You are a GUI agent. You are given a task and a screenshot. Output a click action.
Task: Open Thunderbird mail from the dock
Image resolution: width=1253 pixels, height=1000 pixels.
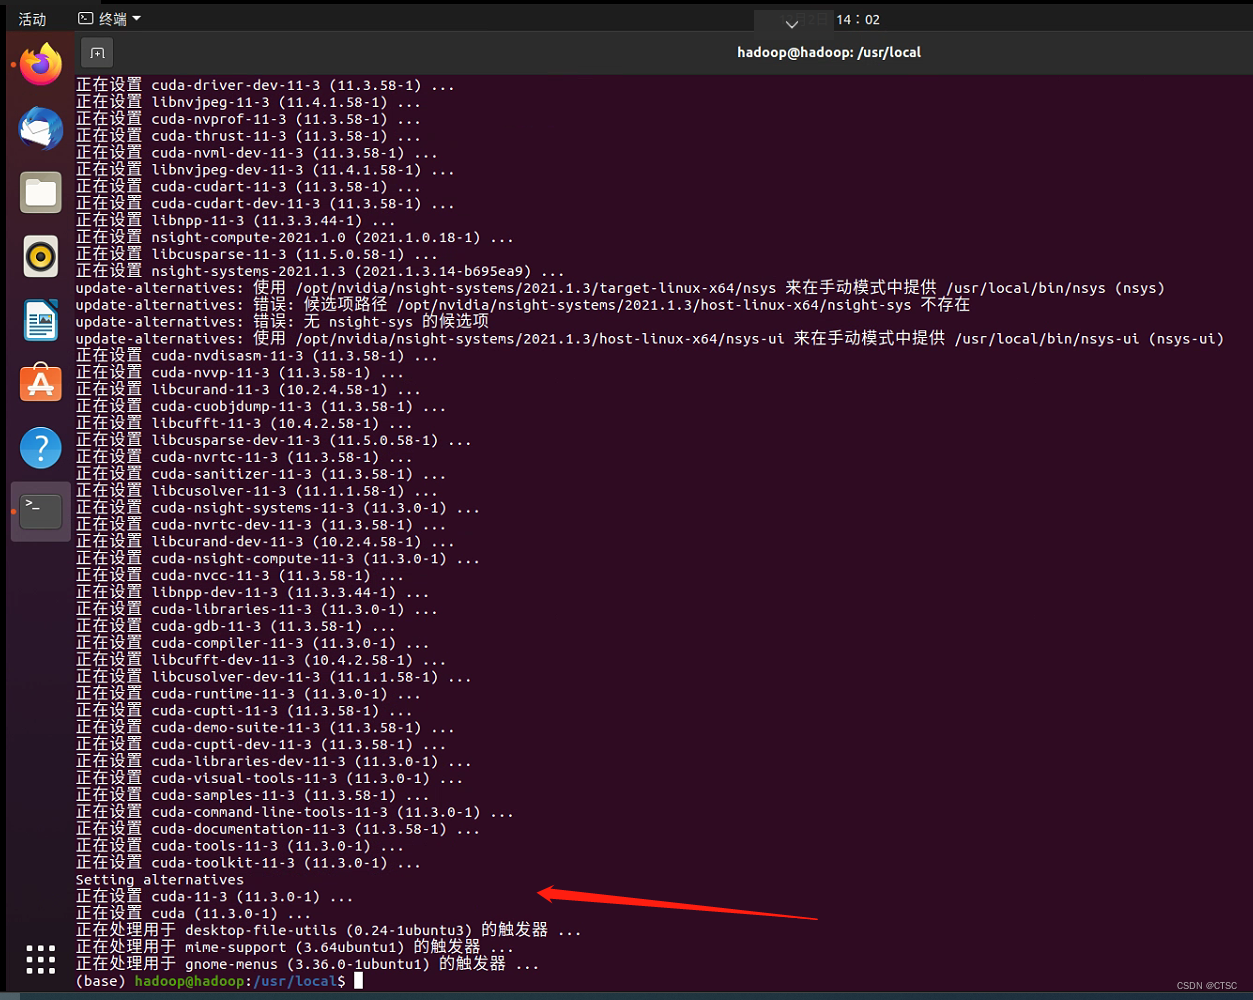(40, 128)
